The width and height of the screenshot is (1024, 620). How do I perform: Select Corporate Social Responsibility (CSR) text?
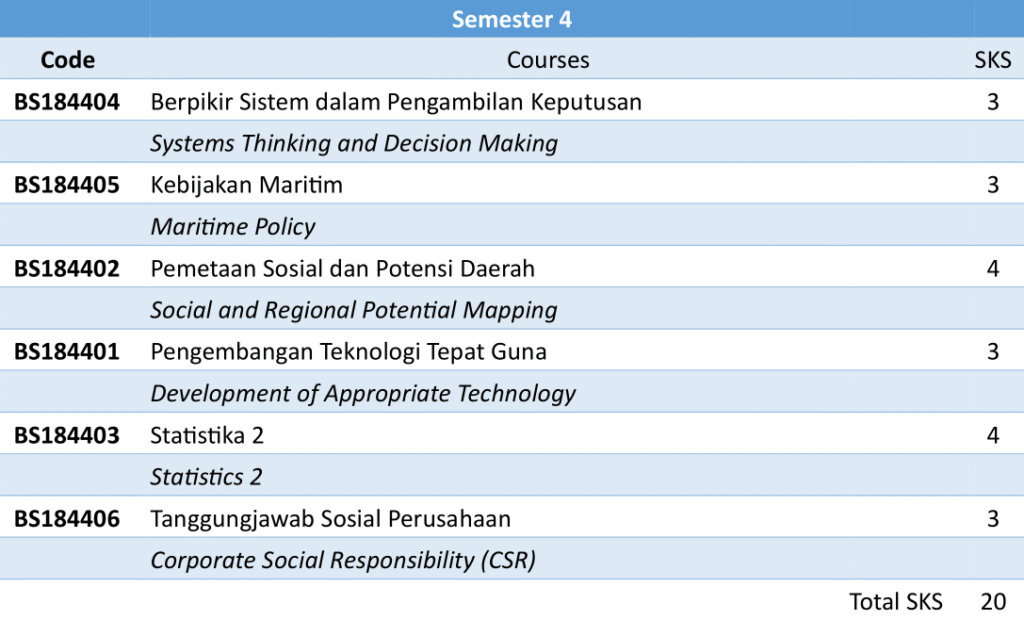tap(343, 561)
